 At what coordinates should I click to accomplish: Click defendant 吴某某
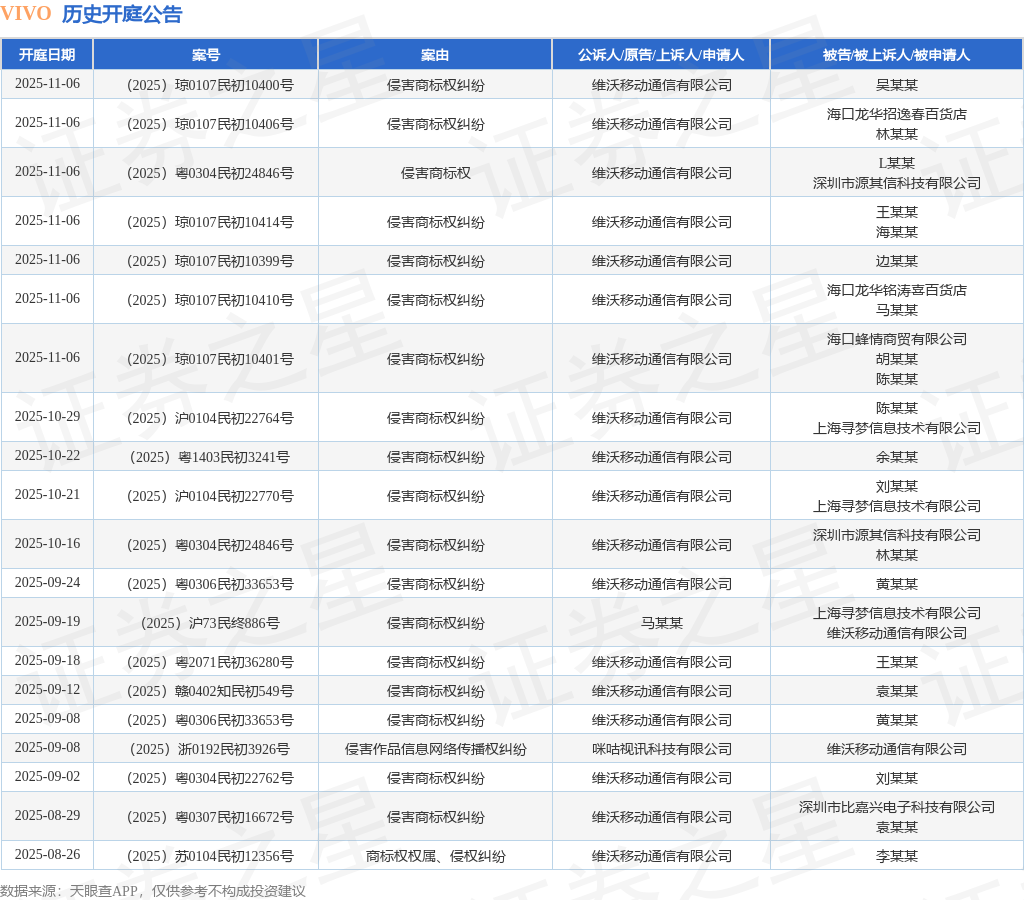click(x=897, y=85)
